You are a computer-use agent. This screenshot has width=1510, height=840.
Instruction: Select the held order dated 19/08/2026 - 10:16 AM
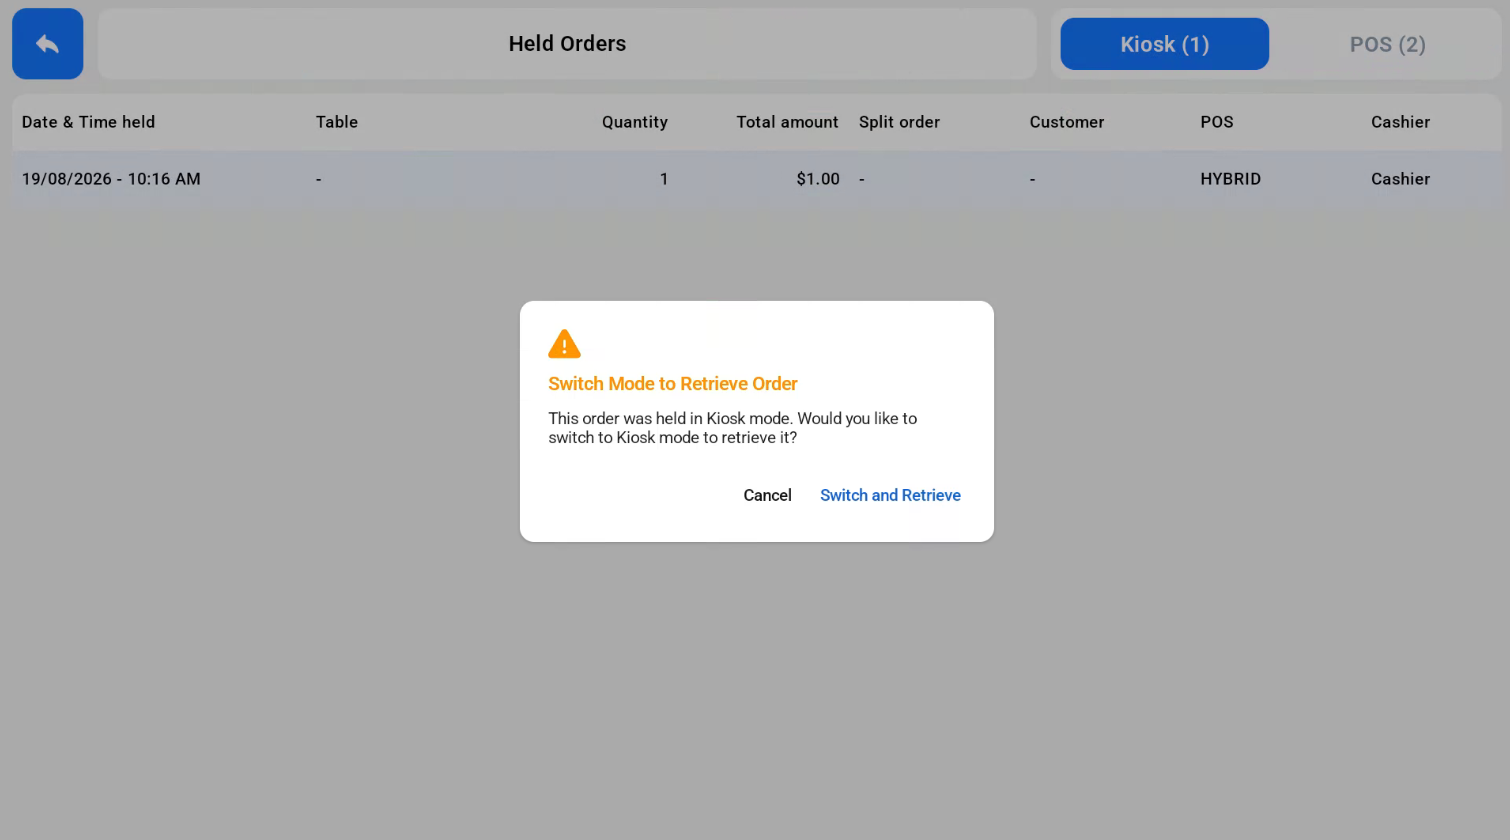pos(756,179)
